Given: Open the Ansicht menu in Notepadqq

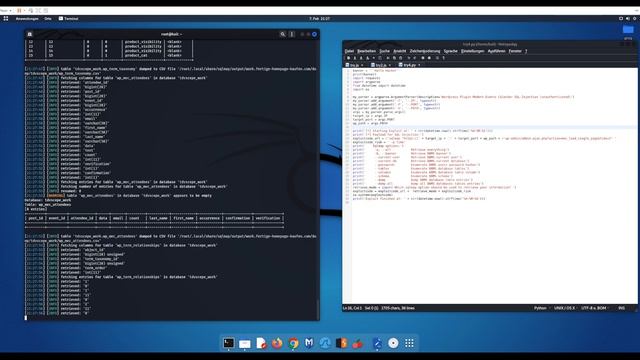Looking at the screenshot, I should (x=400, y=51).
